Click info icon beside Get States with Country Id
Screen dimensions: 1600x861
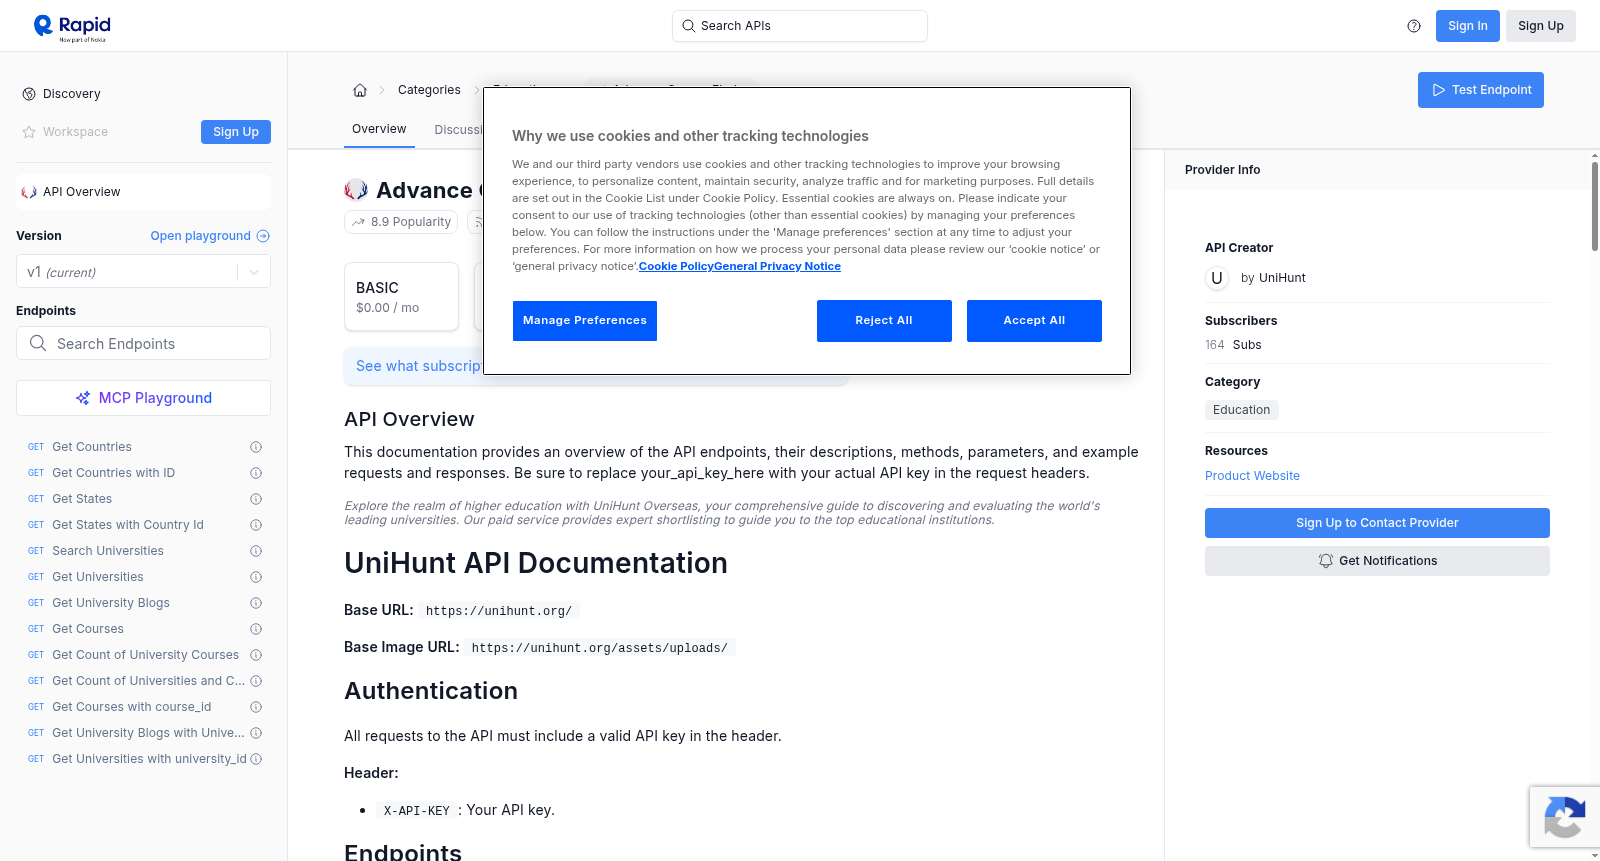tap(256, 525)
